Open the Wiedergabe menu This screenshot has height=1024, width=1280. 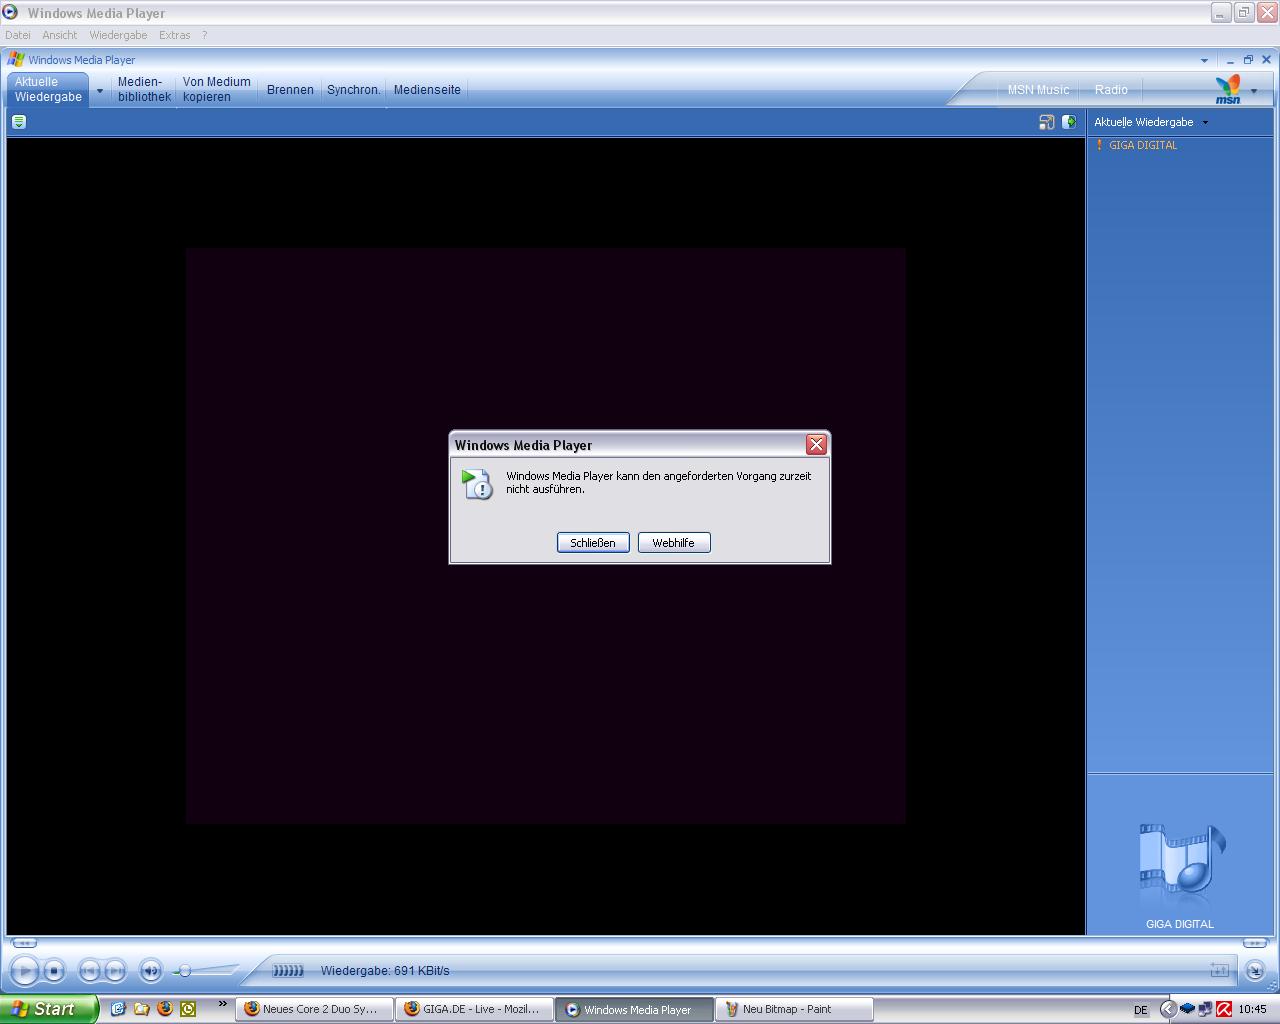point(118,35)
